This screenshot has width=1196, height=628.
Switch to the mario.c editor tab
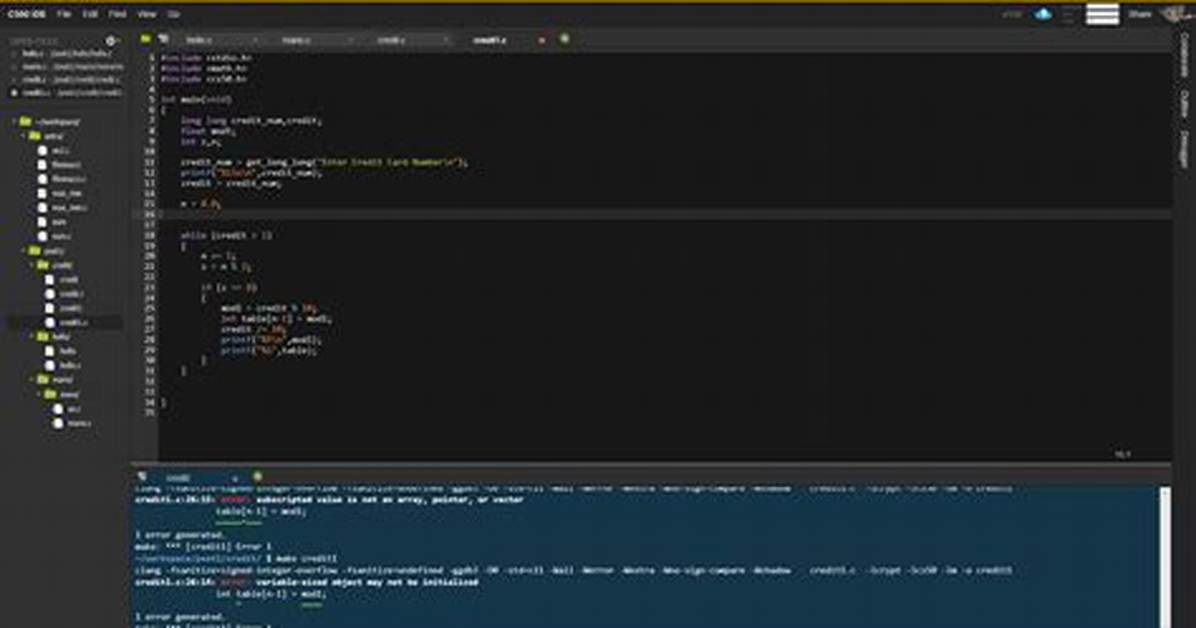pyautogui.click(x=296, y=40)
